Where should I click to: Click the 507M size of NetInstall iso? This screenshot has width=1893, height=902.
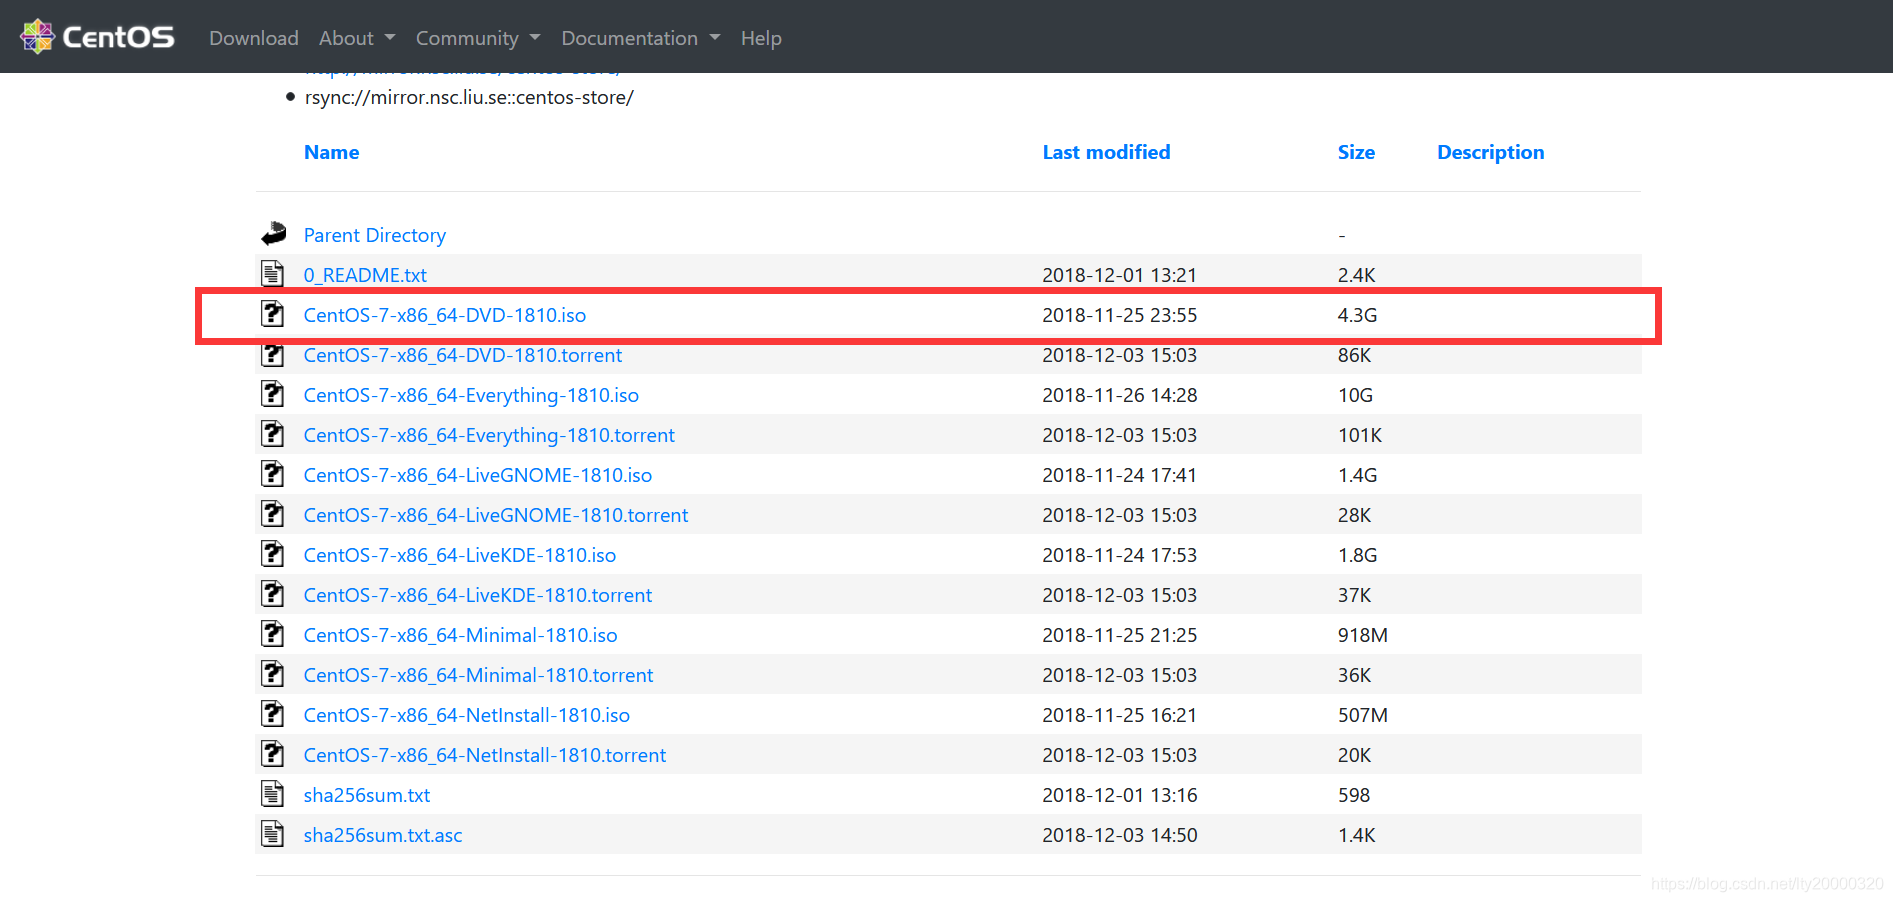coord(1363,715)
